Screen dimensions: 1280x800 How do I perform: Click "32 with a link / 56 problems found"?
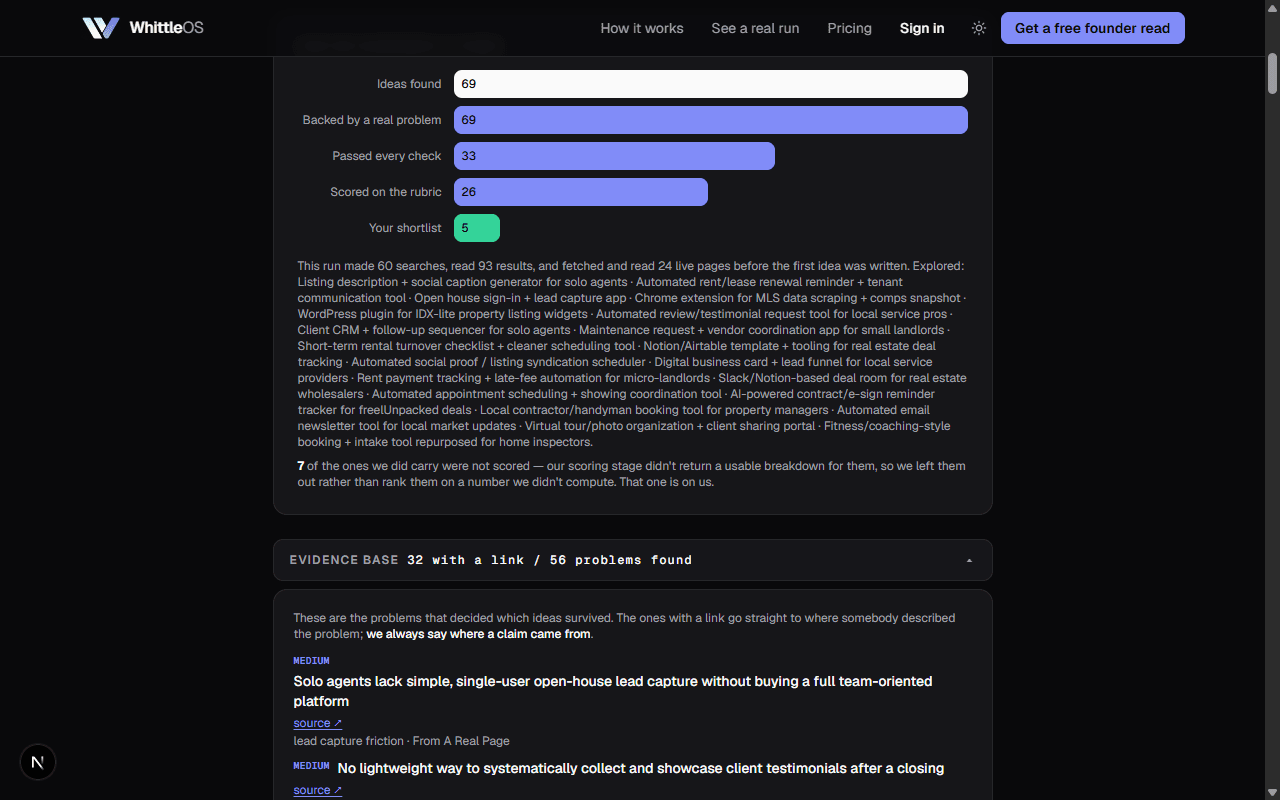[x=549, y=560]
